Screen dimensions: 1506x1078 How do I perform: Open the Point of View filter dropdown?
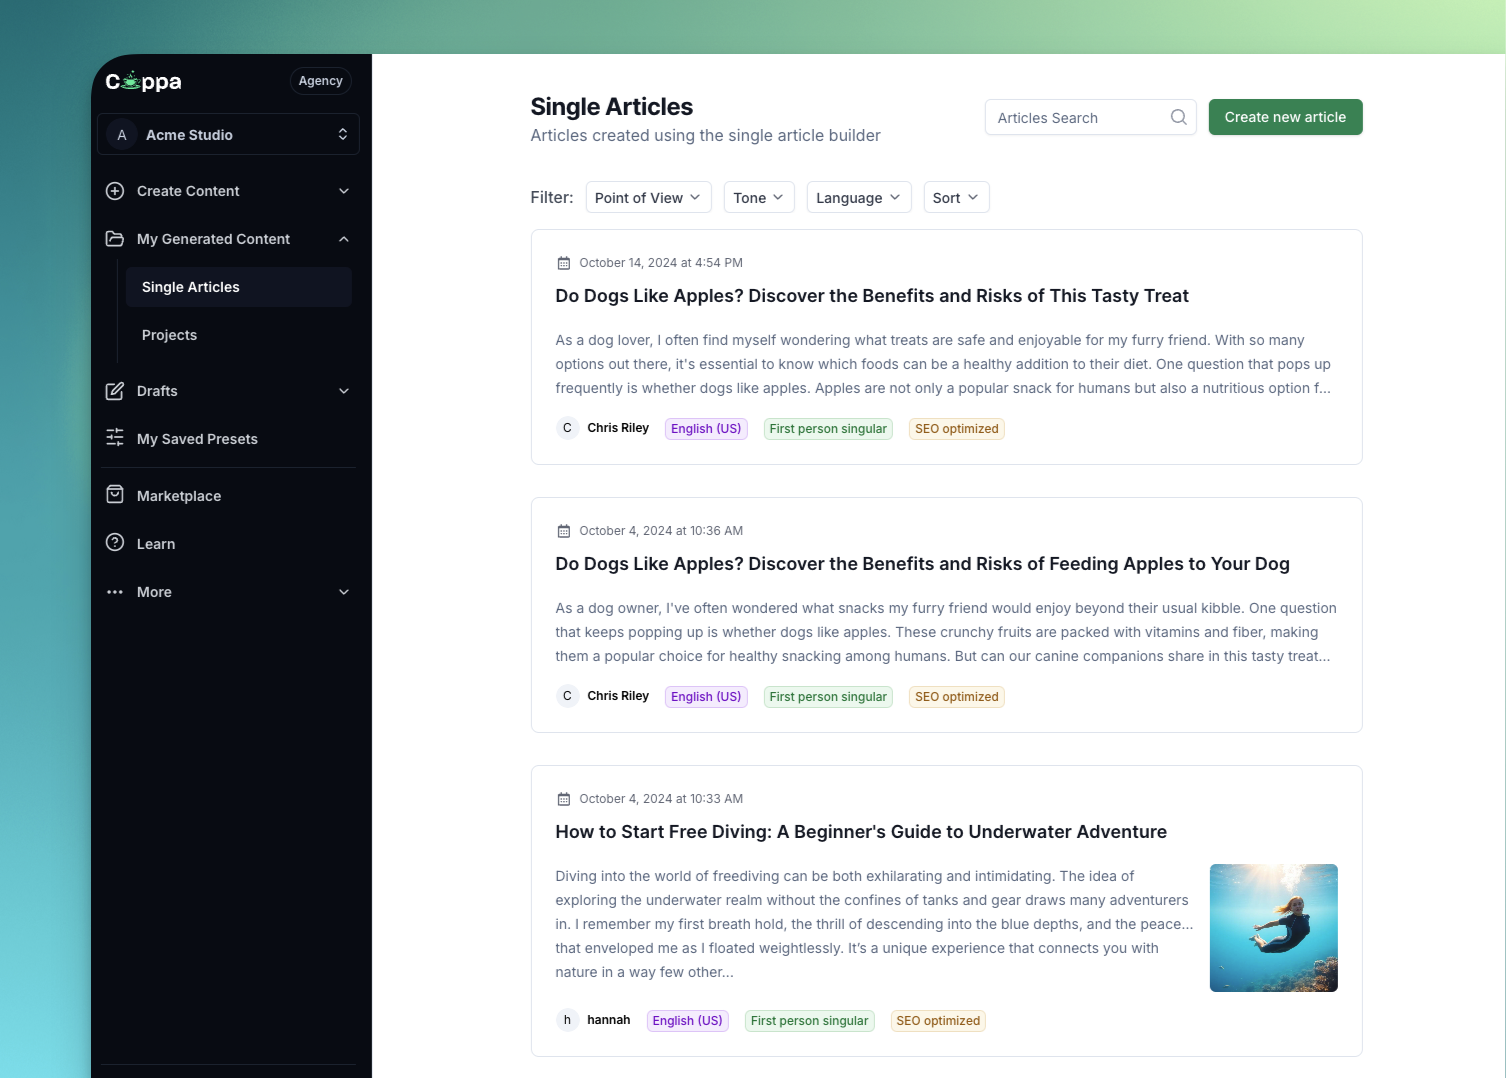point(647,198)
